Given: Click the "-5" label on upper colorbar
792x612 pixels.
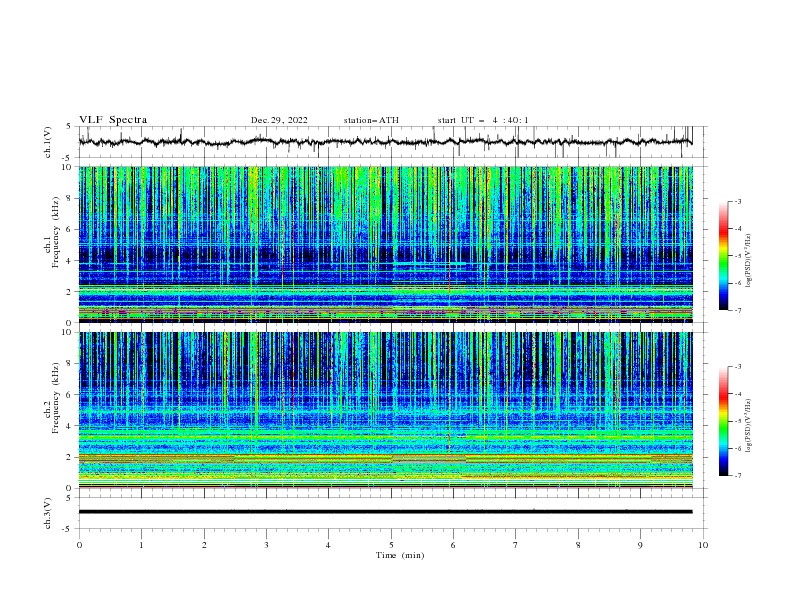Looking at the screenshot, I should [738, 256].
